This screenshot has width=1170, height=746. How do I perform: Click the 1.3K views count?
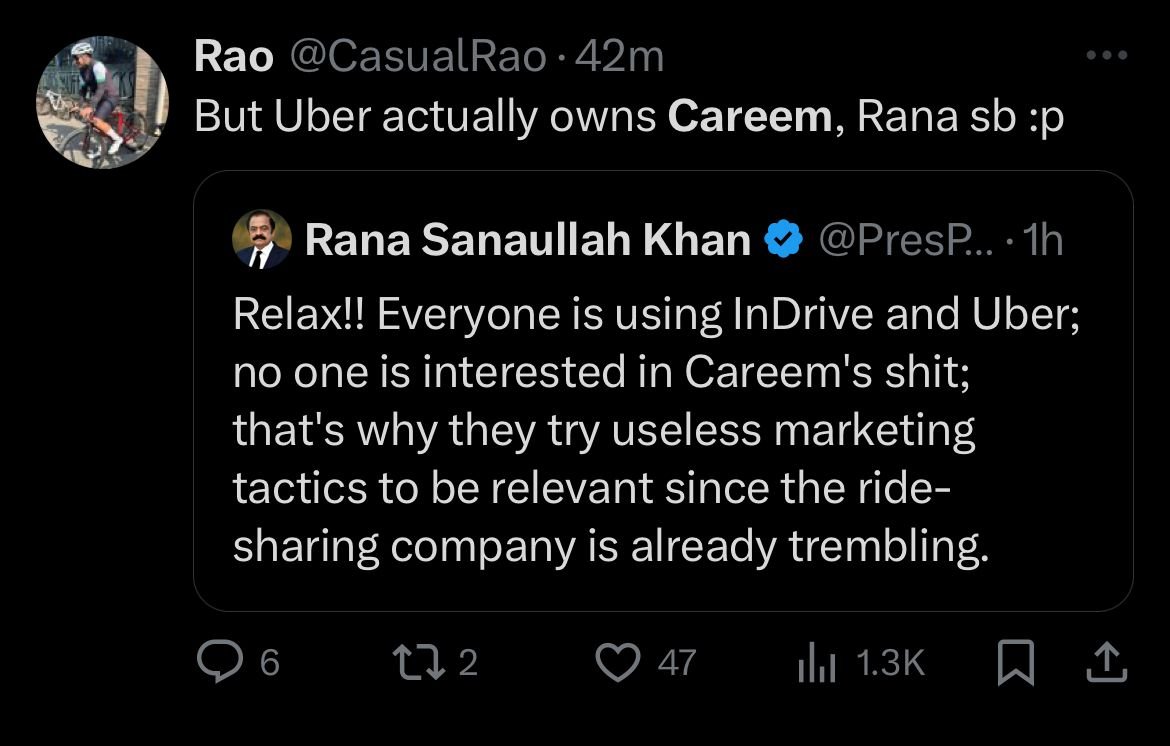coord(892,663)
